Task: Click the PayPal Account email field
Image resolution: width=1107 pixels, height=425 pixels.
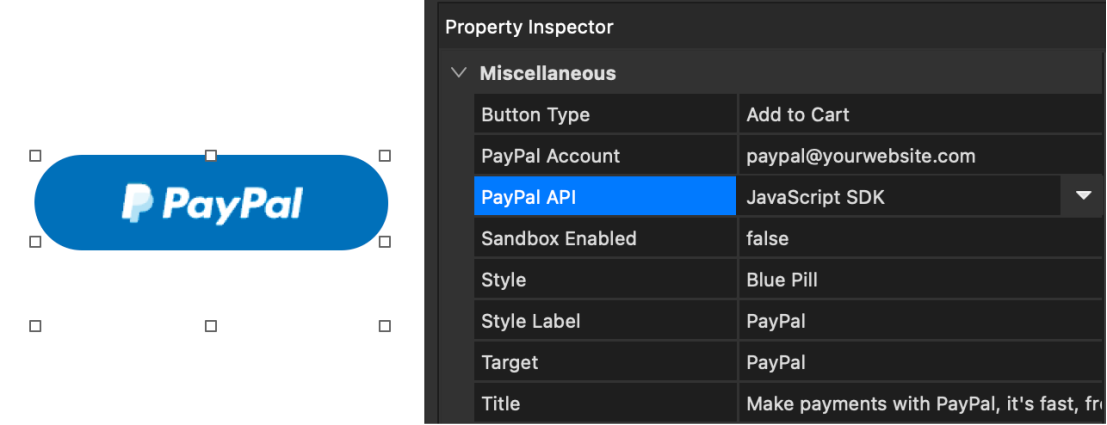Action: (x=920, y=156)
